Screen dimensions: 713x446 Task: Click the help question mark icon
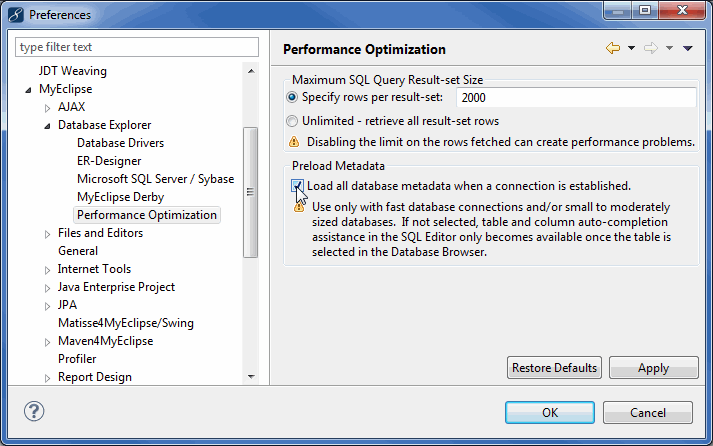pos(34,412)
